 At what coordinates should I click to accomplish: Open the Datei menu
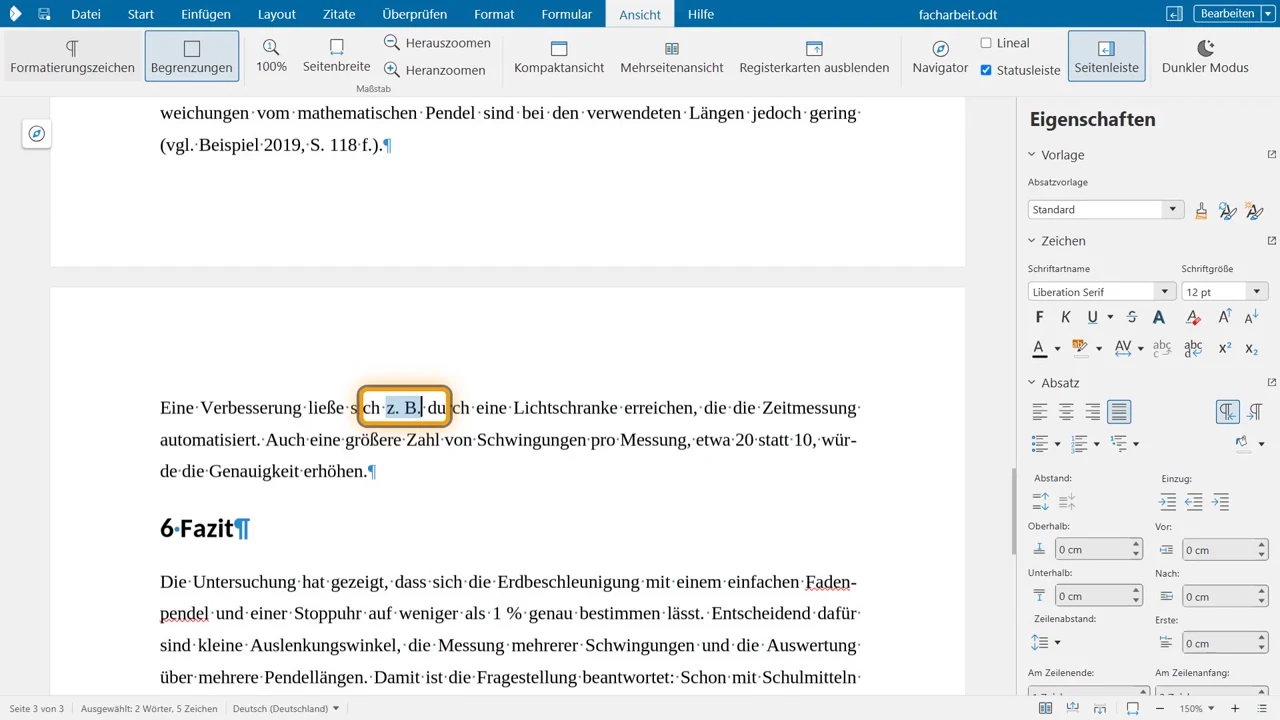[86, 14]
